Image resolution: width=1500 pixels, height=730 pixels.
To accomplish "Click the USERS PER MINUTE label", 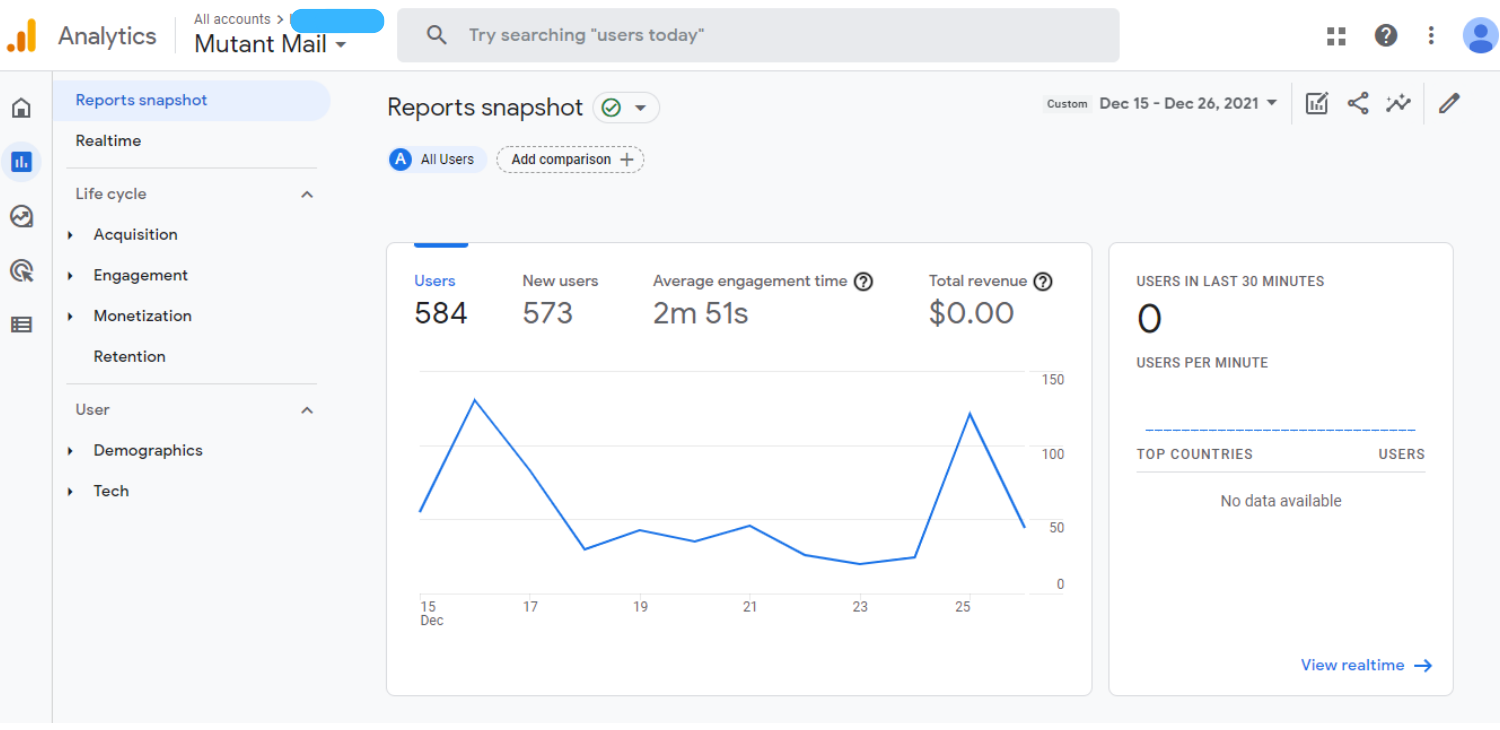I will [1202, 363].
